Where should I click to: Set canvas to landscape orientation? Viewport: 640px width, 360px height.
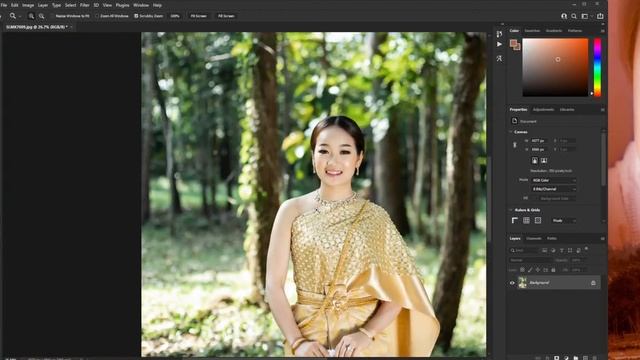(x=544, y=160)
